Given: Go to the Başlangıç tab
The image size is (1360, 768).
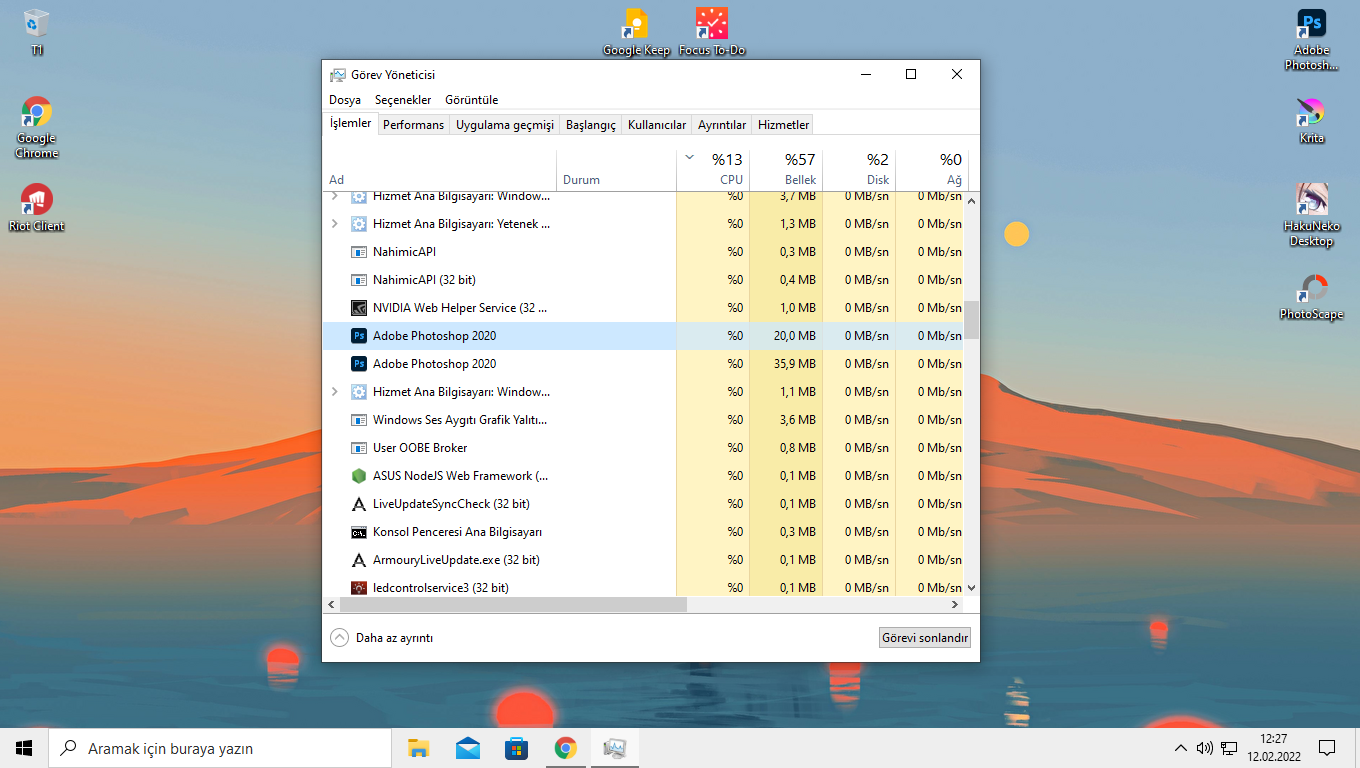Looking at the screenshot, I should point(590,125).
